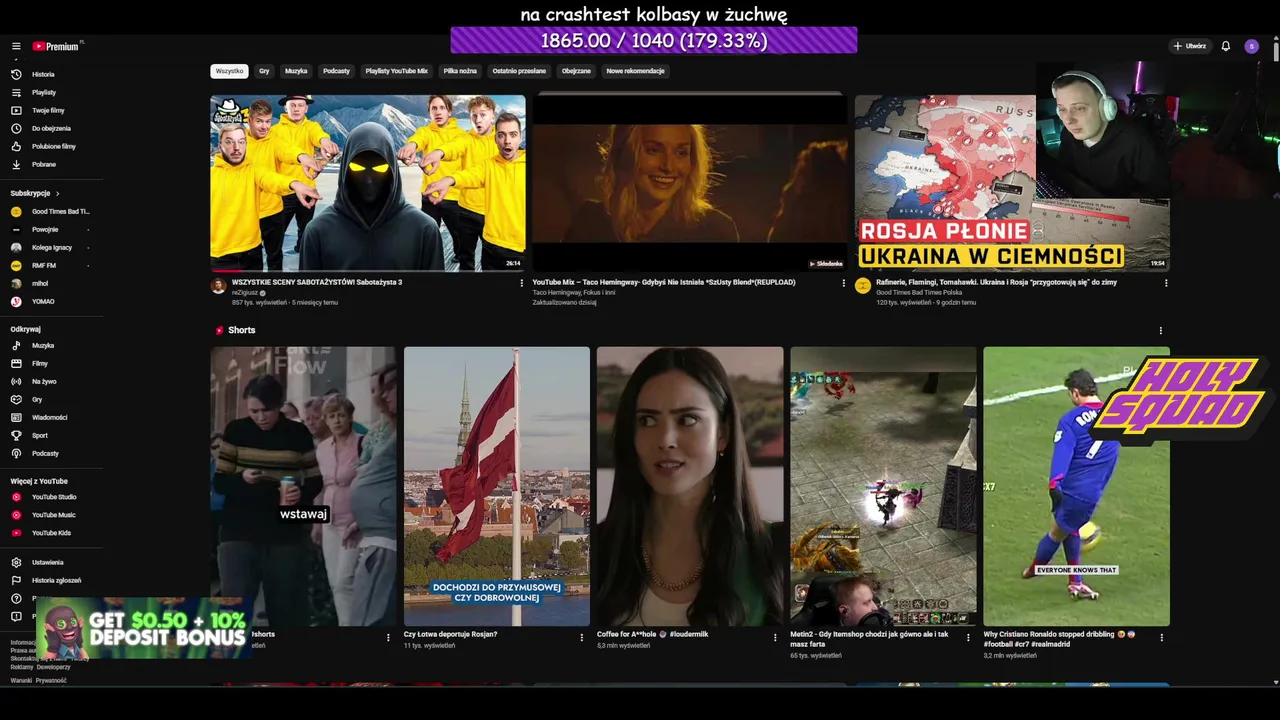
Task: Select the Nowe rekomendacje chip
Action: (x=635, y=71)
